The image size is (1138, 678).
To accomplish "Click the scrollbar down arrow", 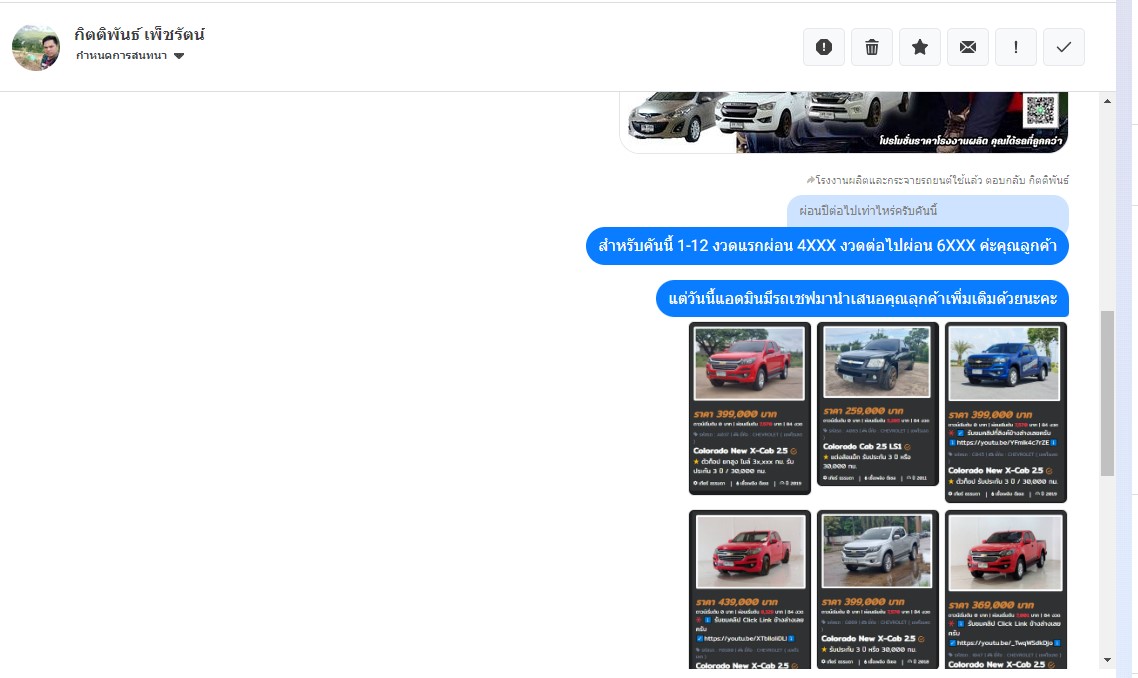I will click(x=1107, y=660).
